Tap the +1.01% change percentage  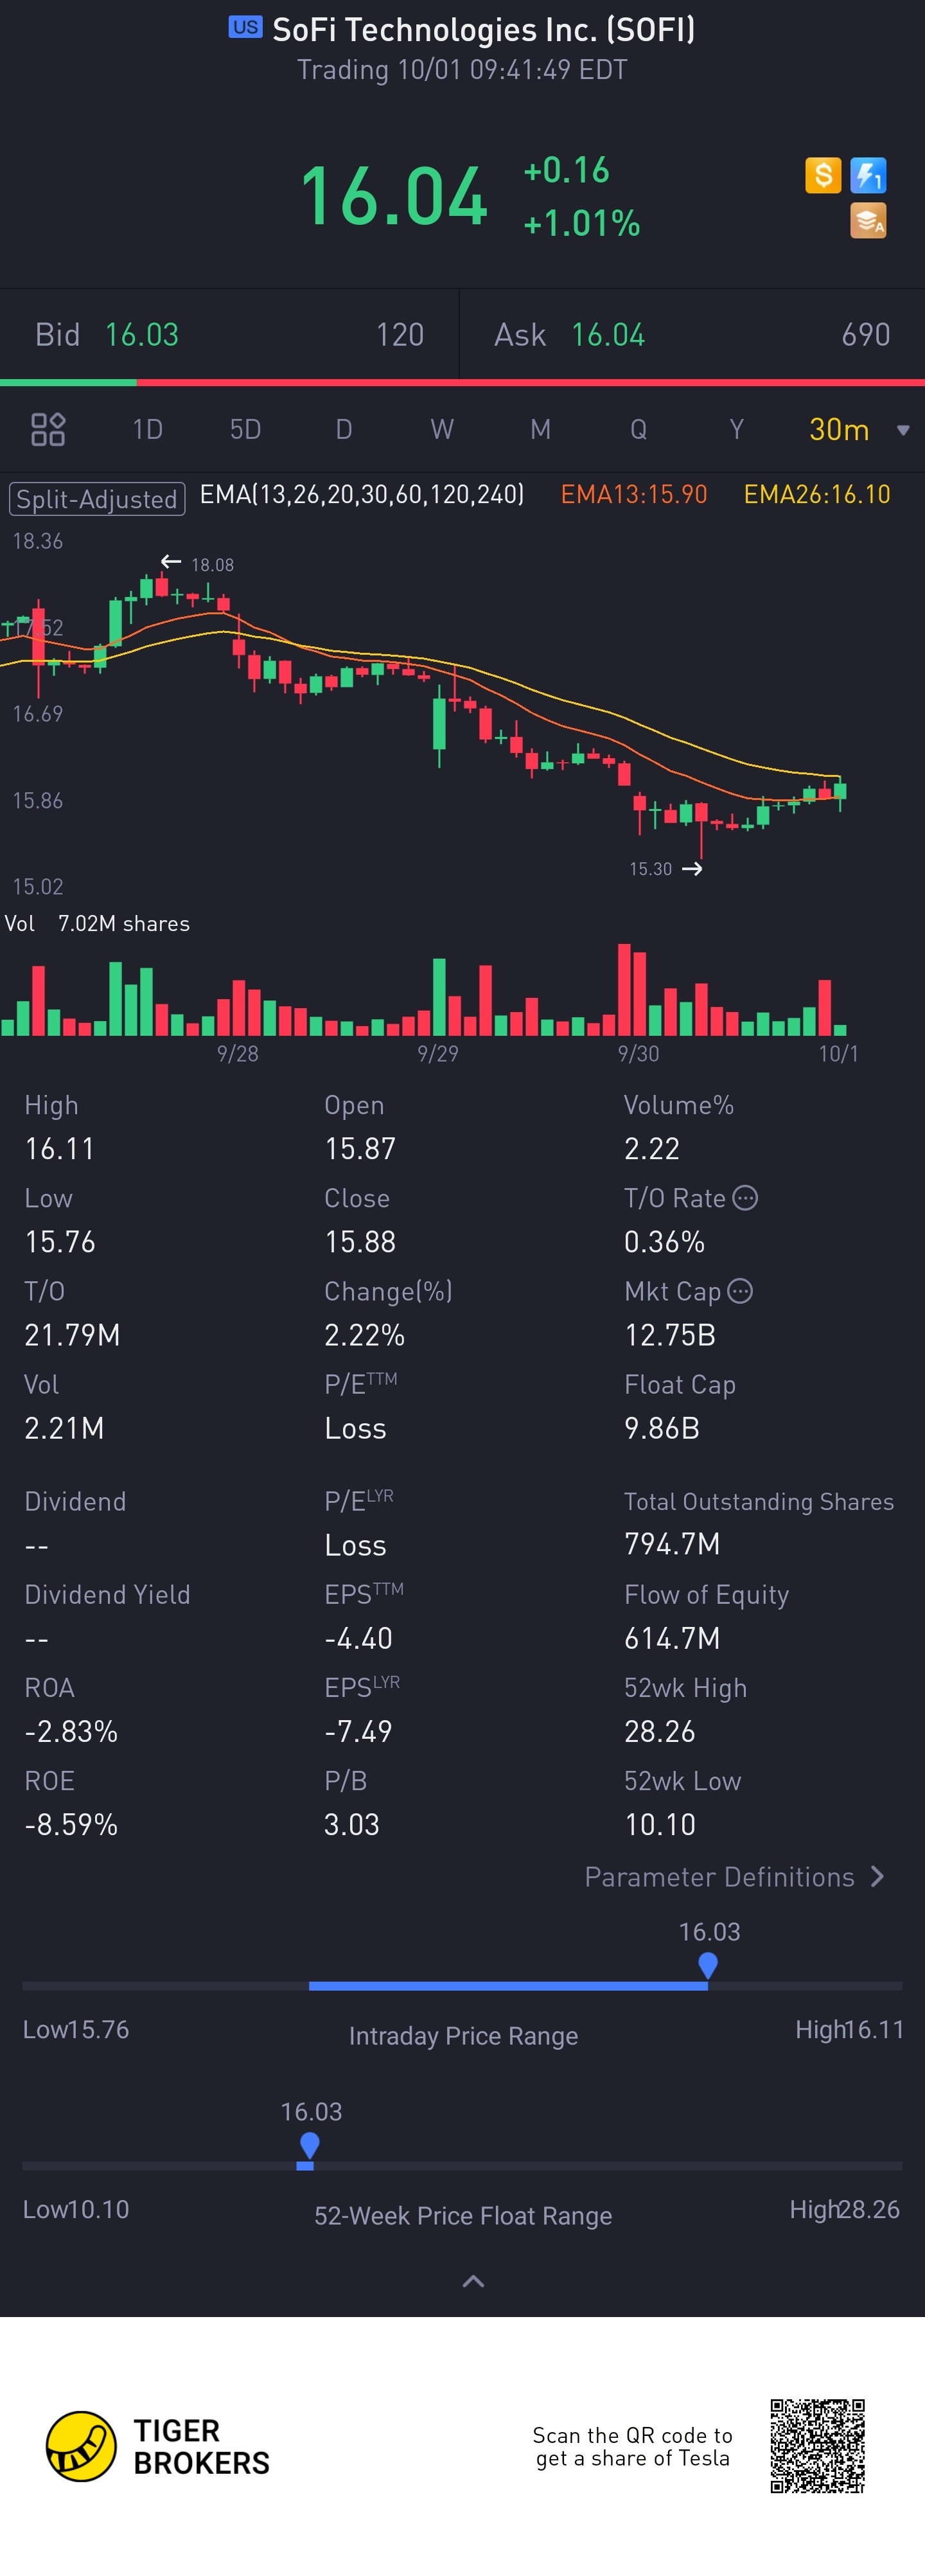pos(581,222)
